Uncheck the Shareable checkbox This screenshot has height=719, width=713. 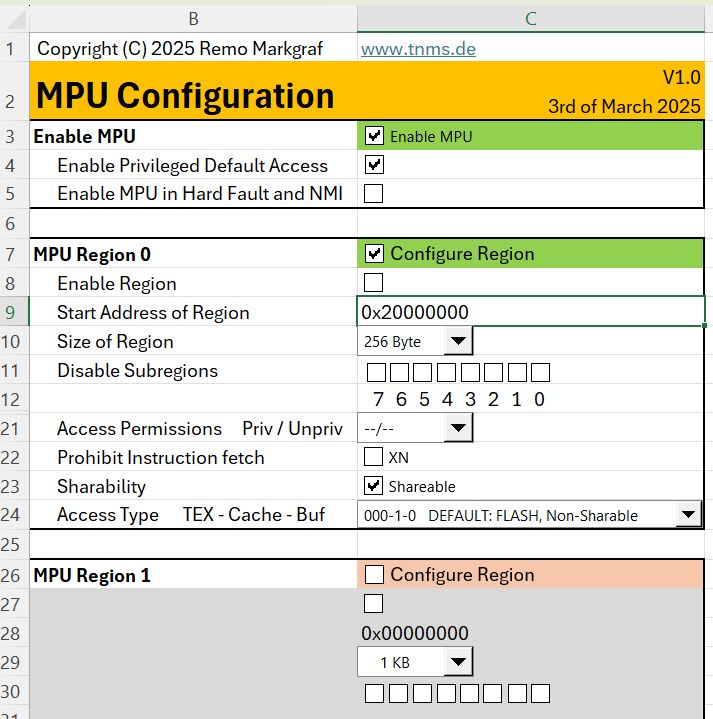(374, 486)
